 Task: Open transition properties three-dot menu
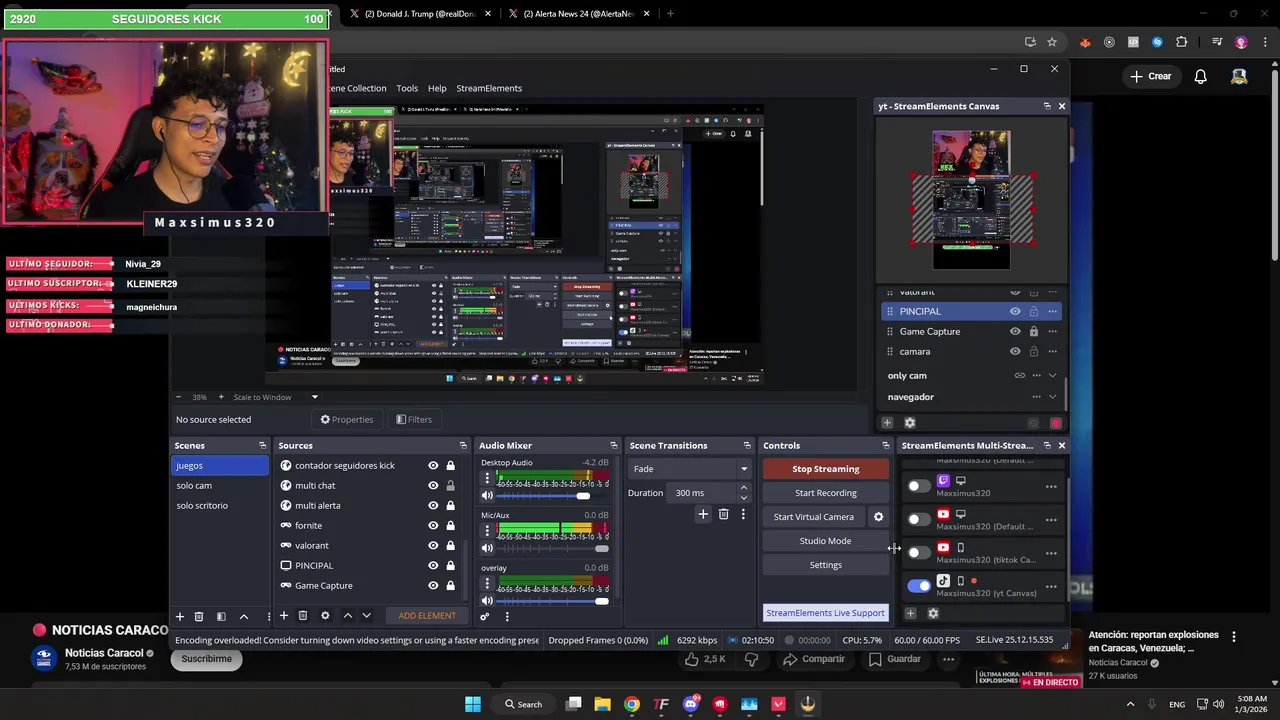pyautogui.click(x=743, y=514)
